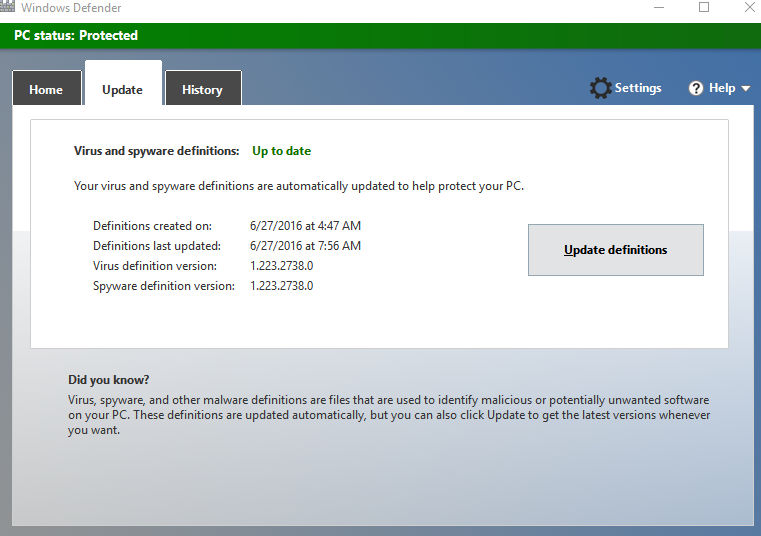This screenshot has width=761, height=536.
Task: Open the Settings link text
Action: [x=638, y=88]
